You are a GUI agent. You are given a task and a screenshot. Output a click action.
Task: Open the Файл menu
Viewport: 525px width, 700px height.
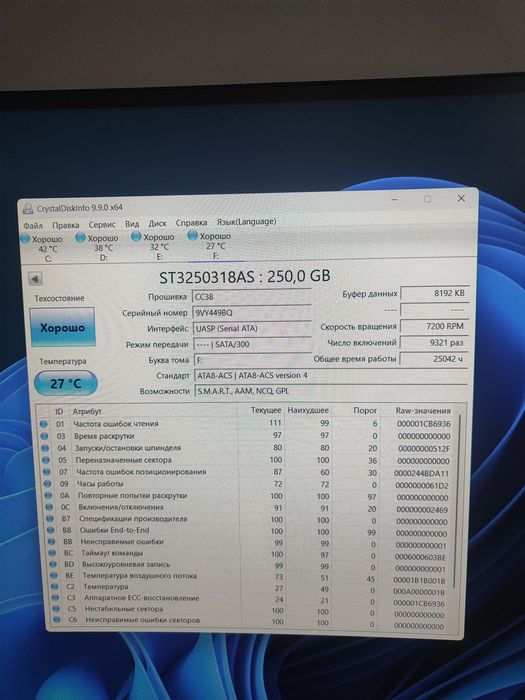pos(33,225)
